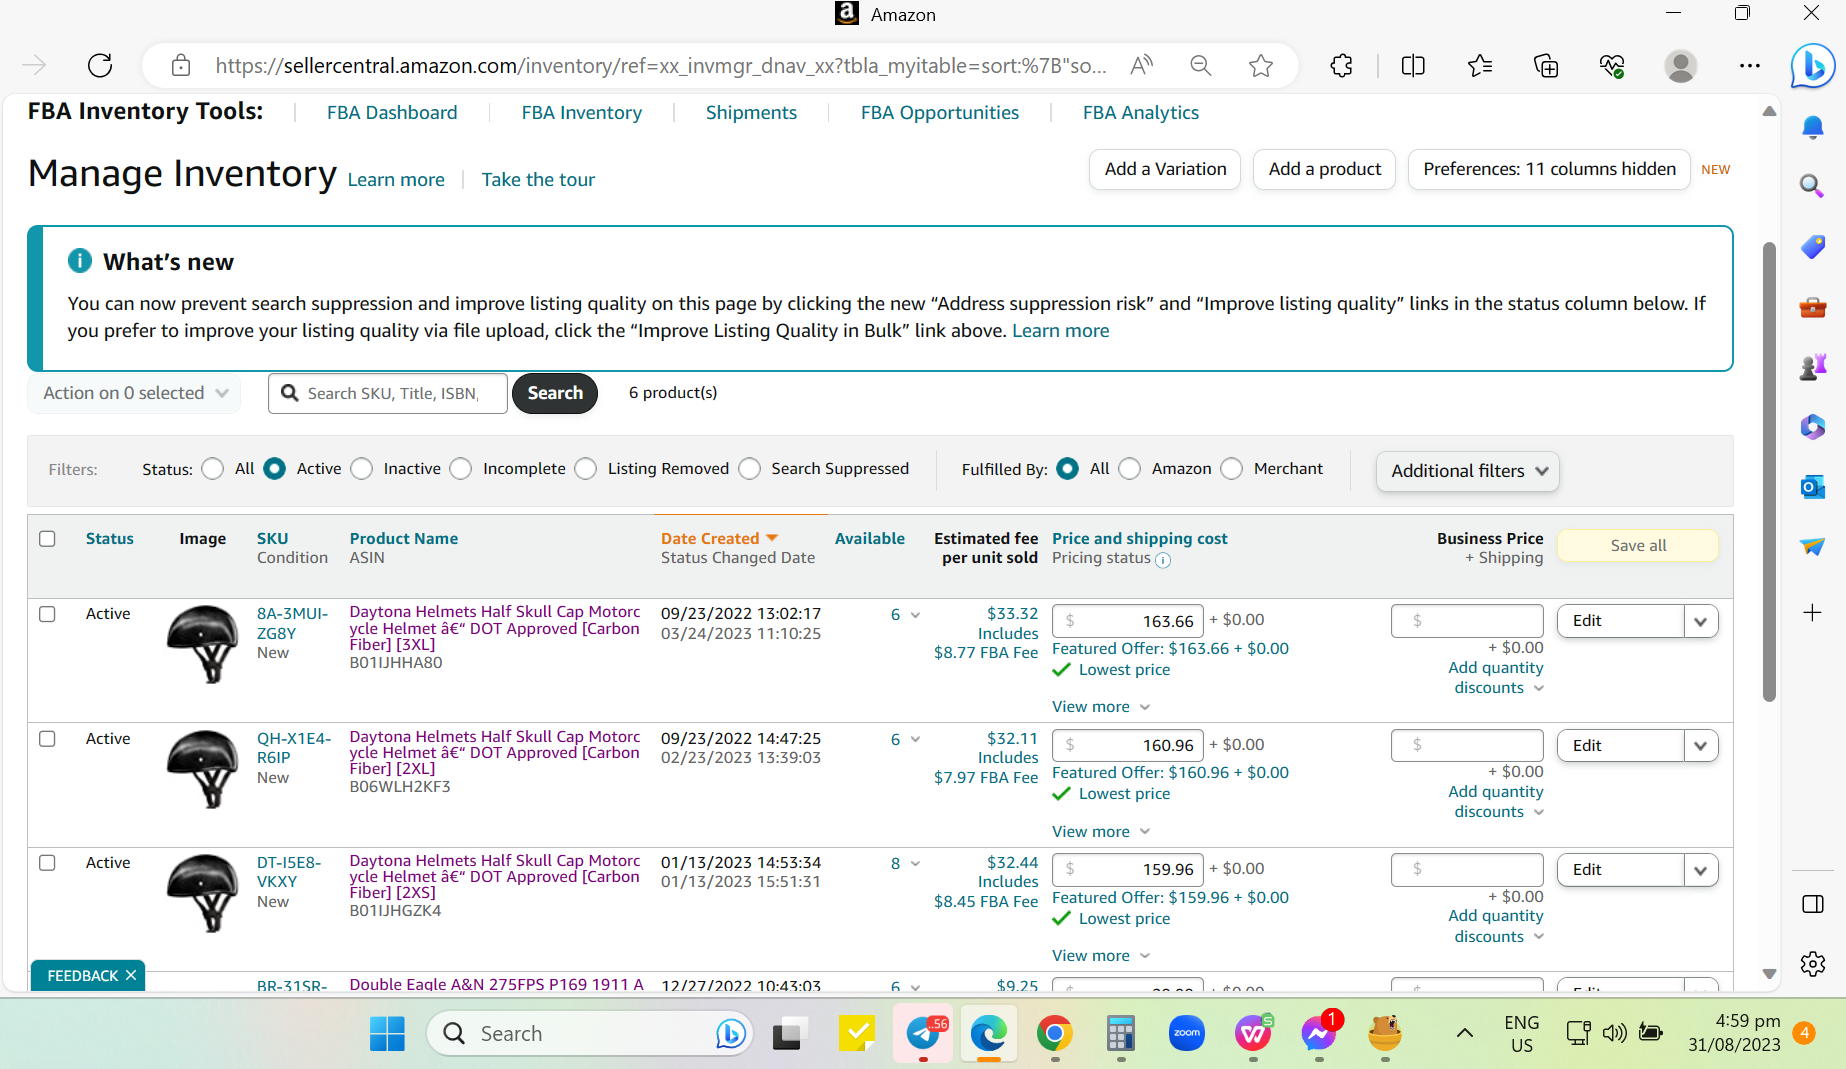Open the Action on 0 selected dropdown

click(134, 393)
